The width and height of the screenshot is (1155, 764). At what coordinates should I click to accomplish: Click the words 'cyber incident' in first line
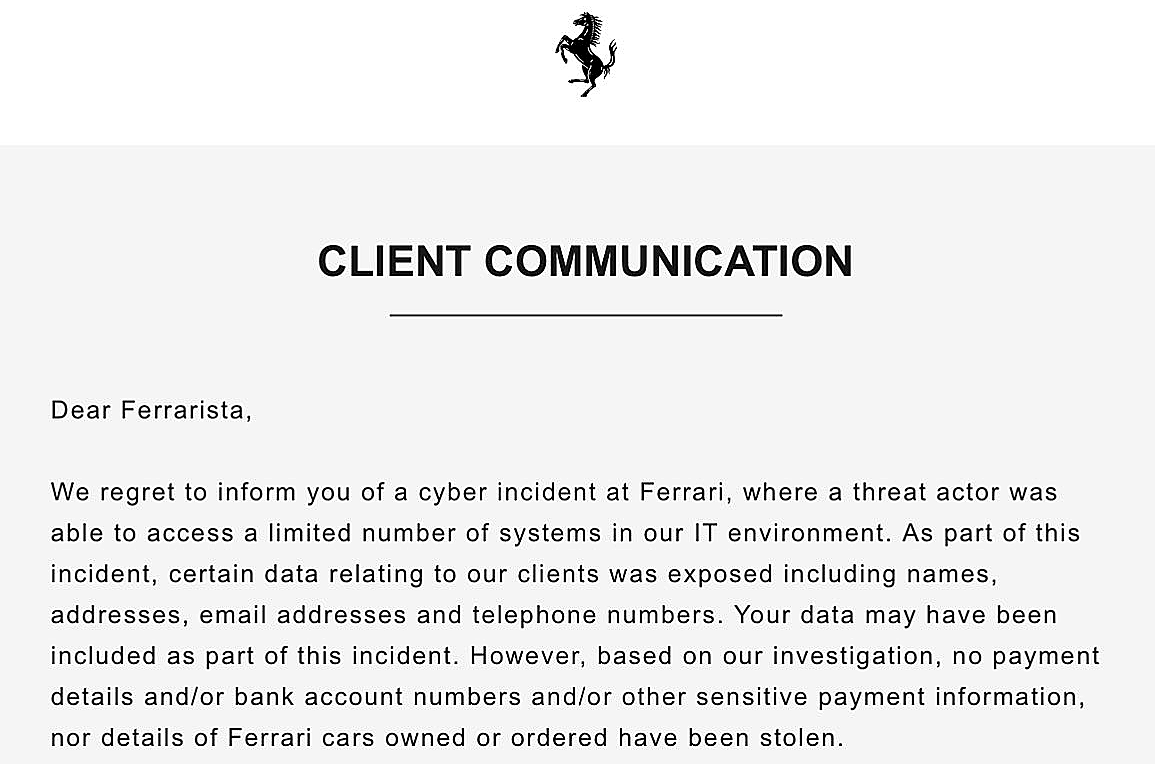[507, 492]
